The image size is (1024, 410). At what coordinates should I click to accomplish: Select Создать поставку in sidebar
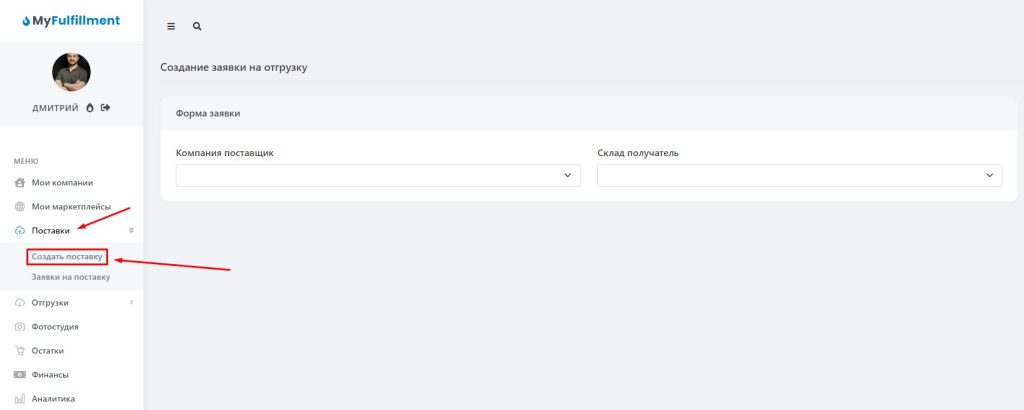(x=66, y=257)
